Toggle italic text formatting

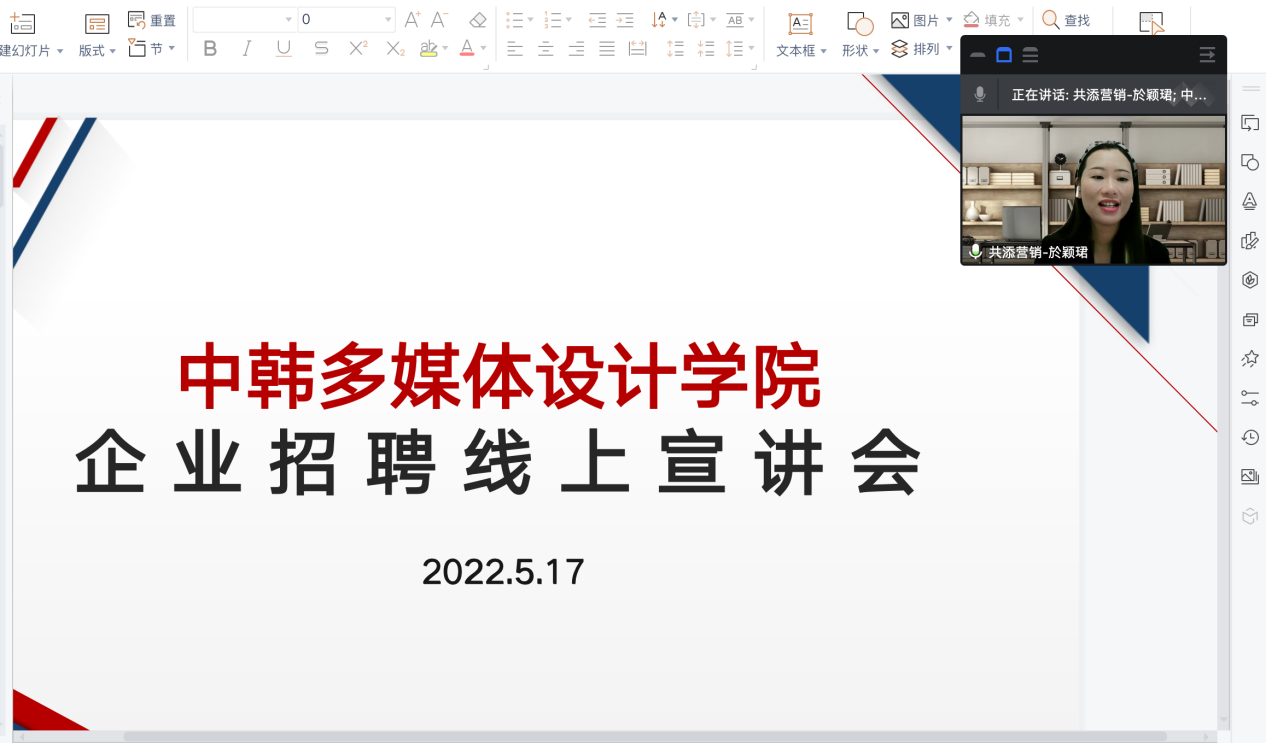pyautogui.click(x=247, y=48)
